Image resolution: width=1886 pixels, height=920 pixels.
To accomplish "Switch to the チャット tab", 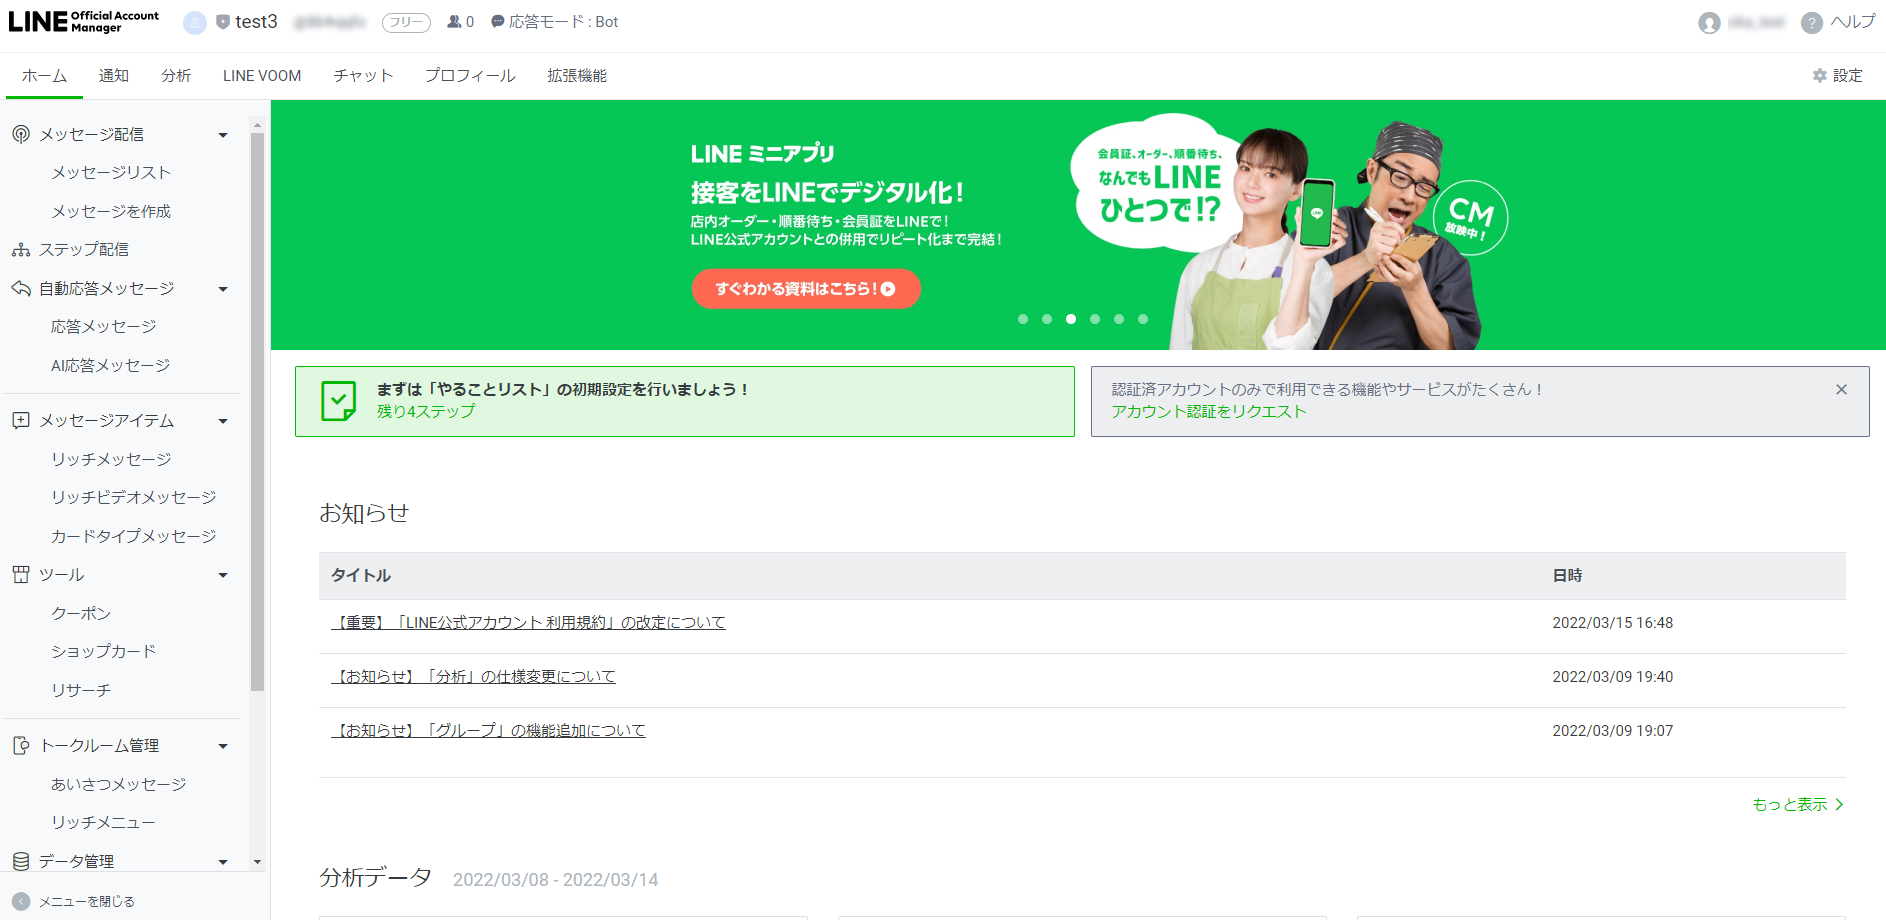I will click(x=363, y=76).
